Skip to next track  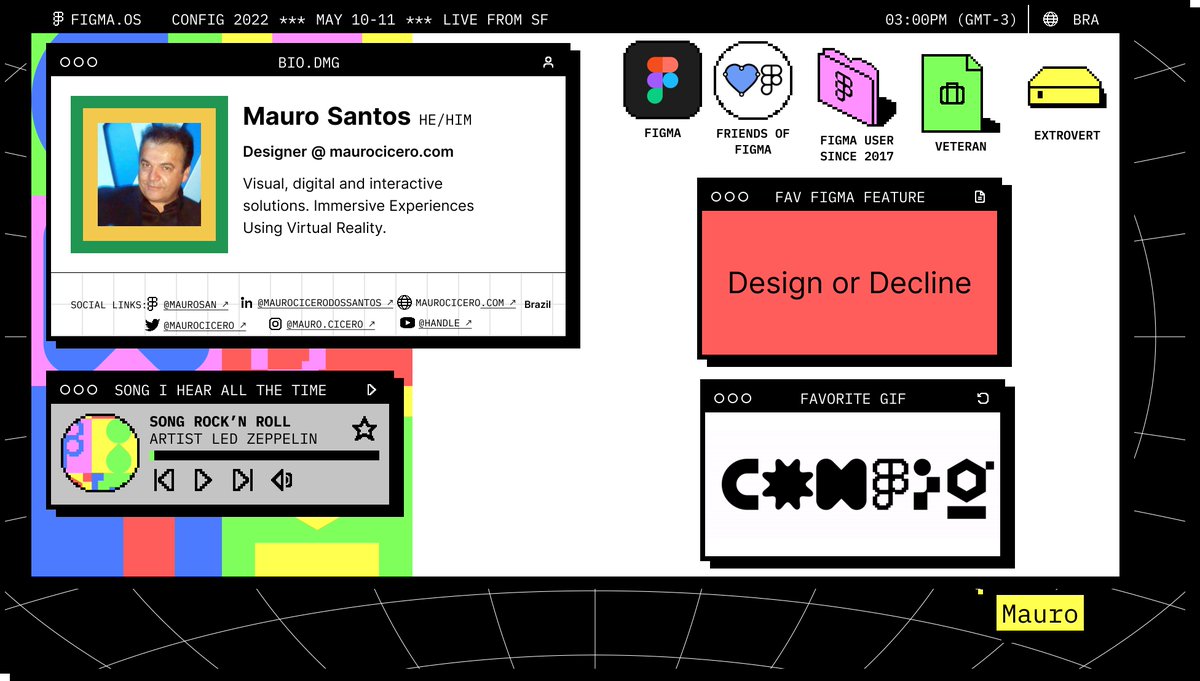pyautogui.click(x=242, y=481)
